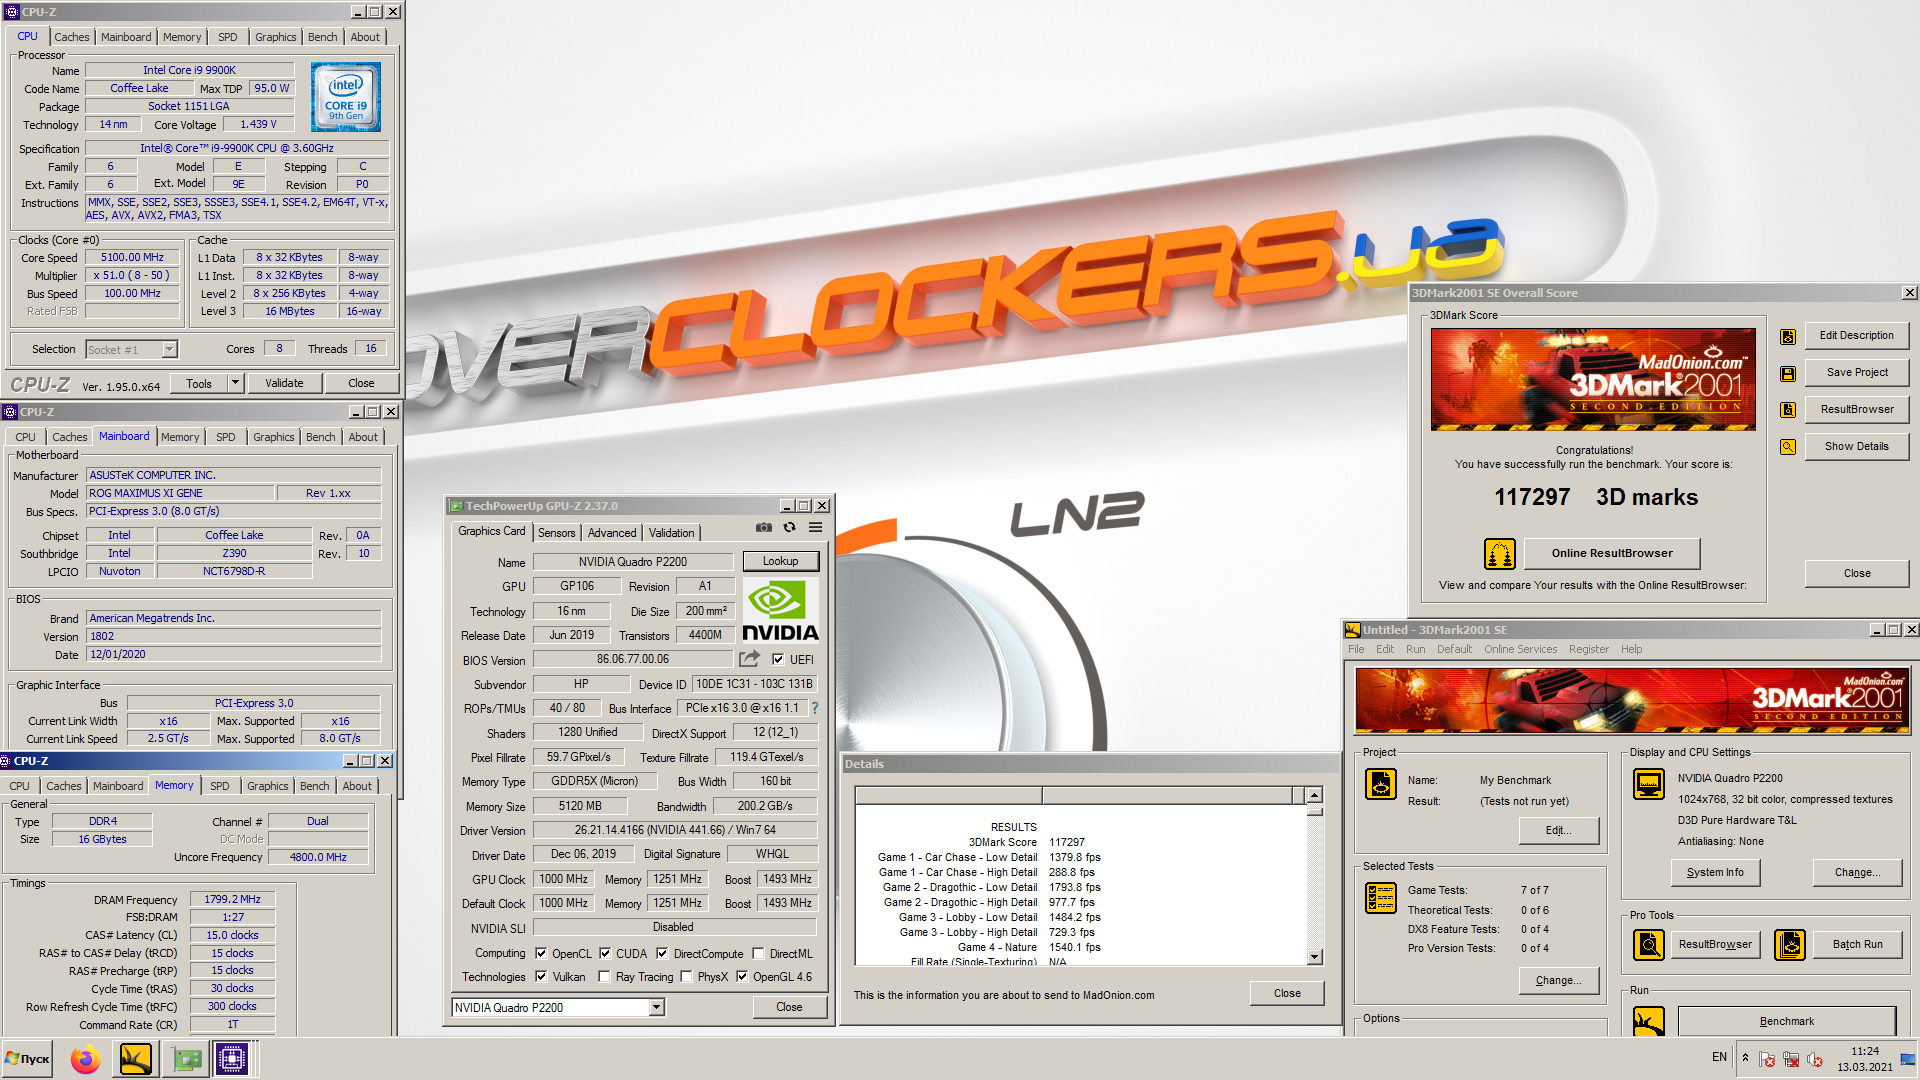The image size is (1920, 1080).
Task: Click the Validate button in CPU-Z
Action: 284,383
